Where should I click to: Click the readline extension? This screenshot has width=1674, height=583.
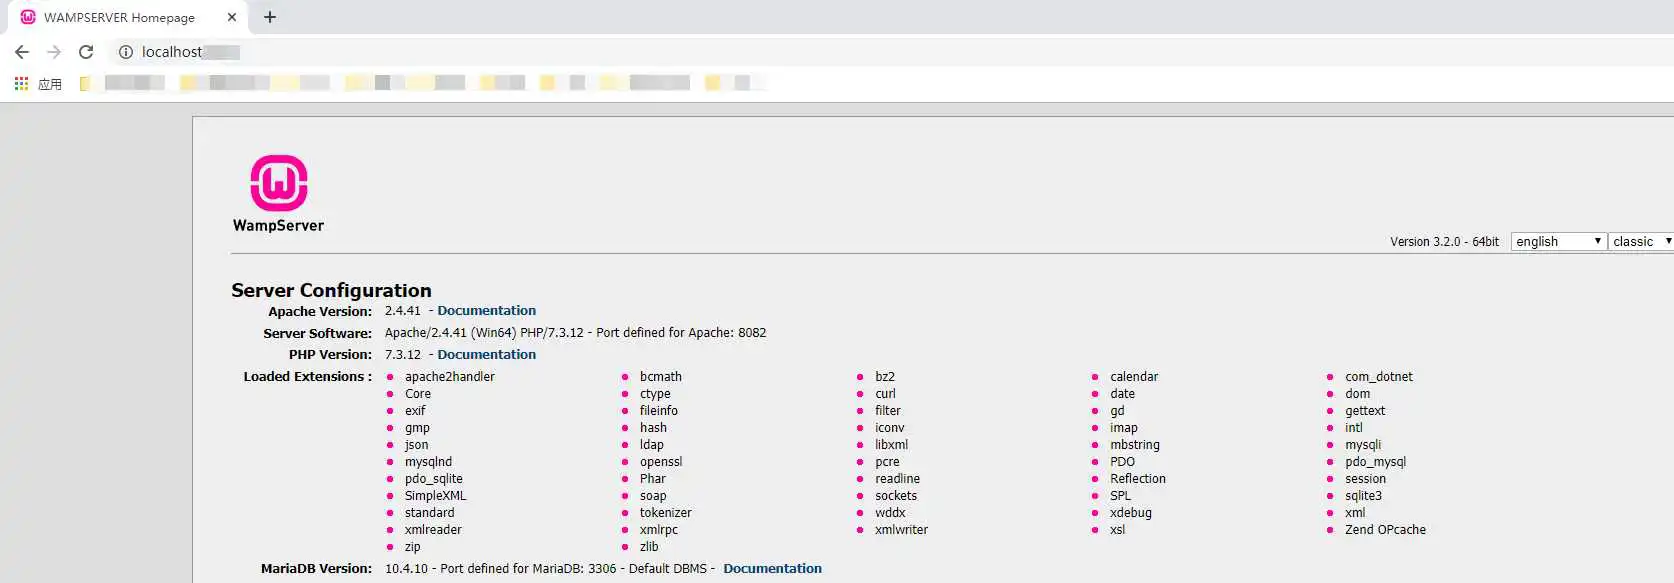[x=897, y=479]
